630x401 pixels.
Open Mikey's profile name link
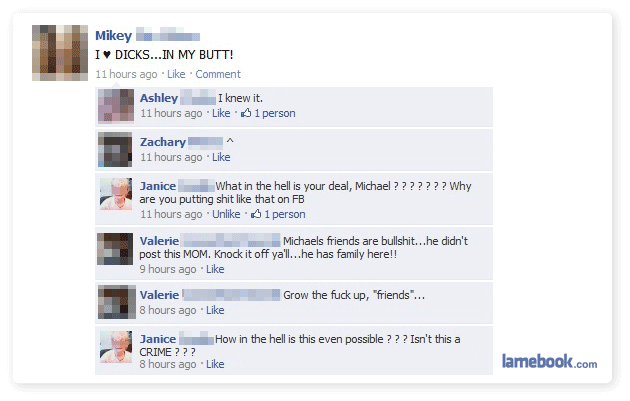[113, 36]
